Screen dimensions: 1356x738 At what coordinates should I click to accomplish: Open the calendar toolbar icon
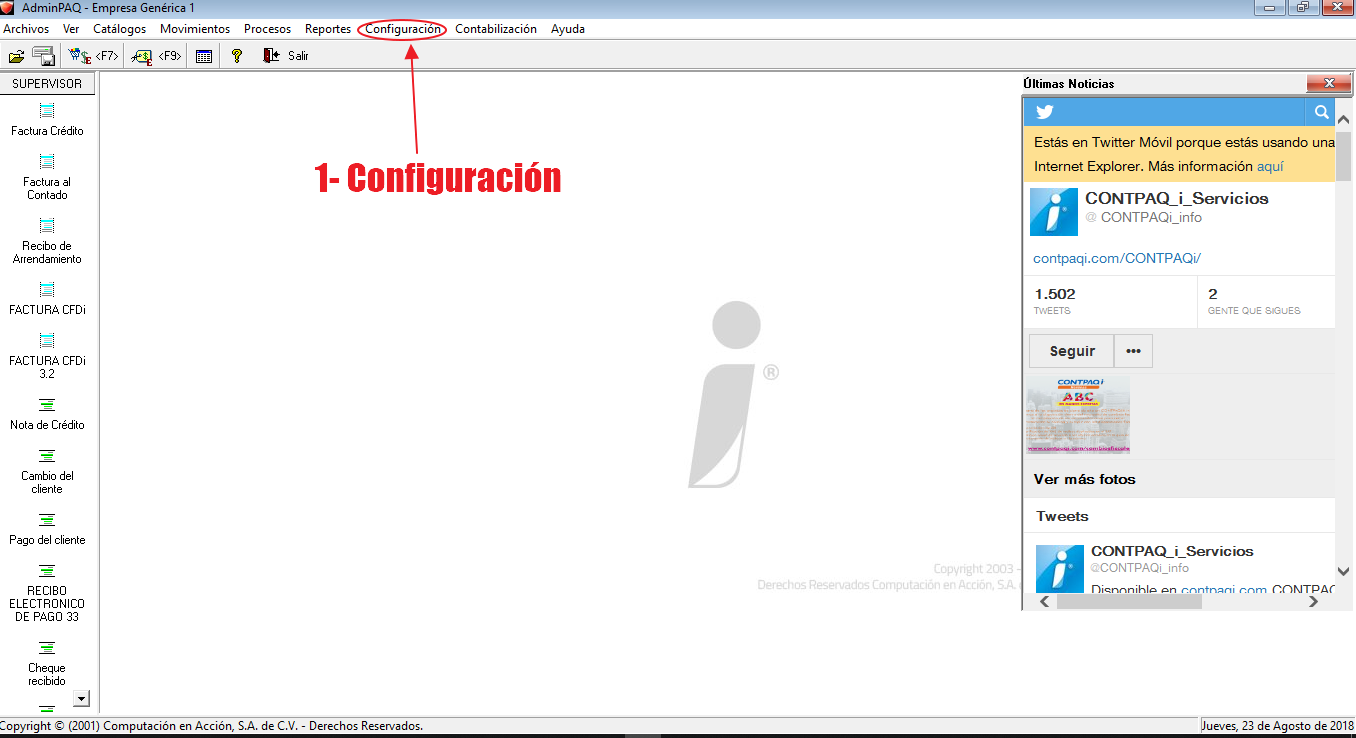tap(204, 56)
